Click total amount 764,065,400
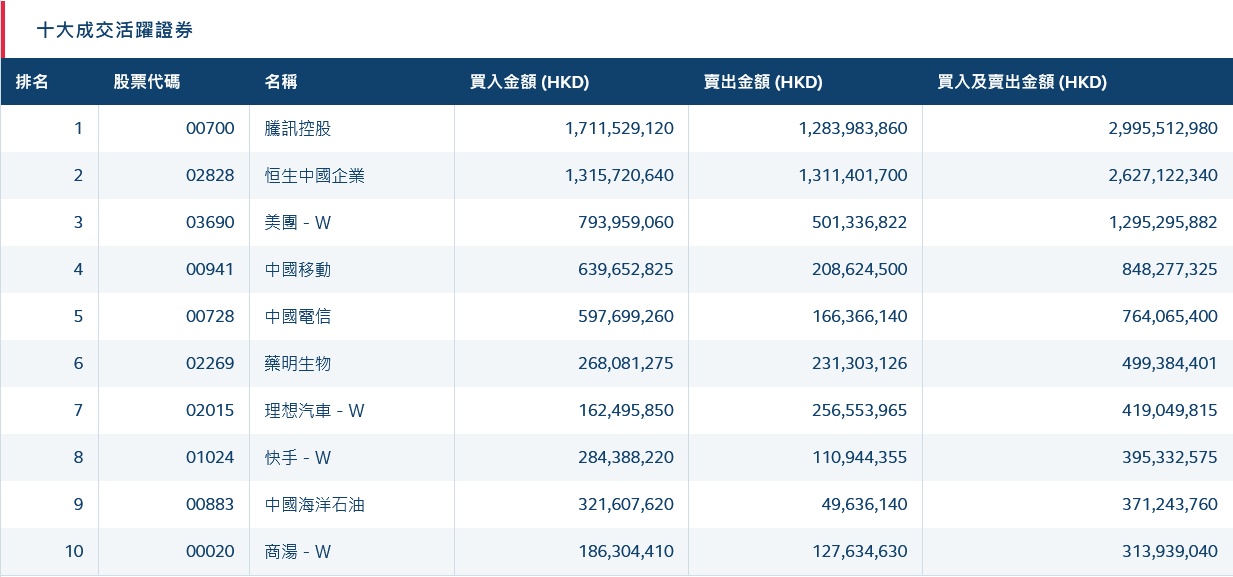 point(1170,316)
